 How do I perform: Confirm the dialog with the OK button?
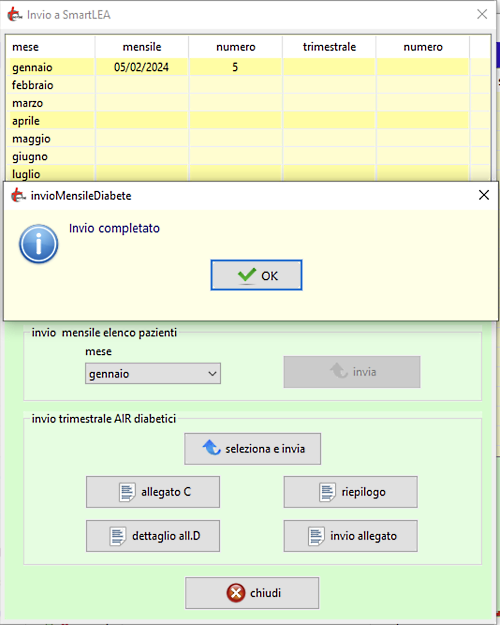256,275
